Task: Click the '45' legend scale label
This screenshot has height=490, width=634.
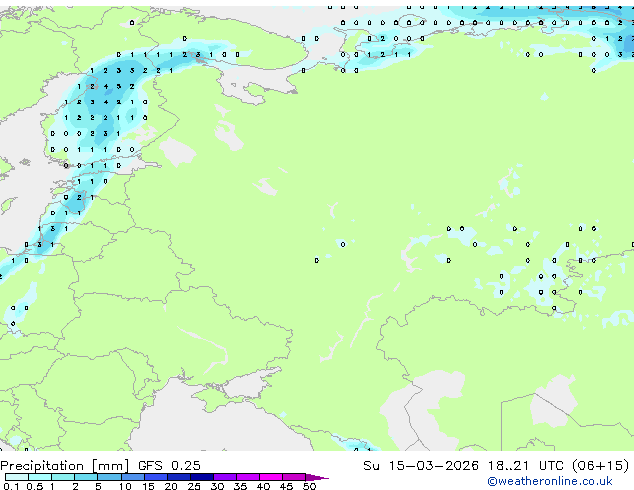Action: tap(287, 486)
